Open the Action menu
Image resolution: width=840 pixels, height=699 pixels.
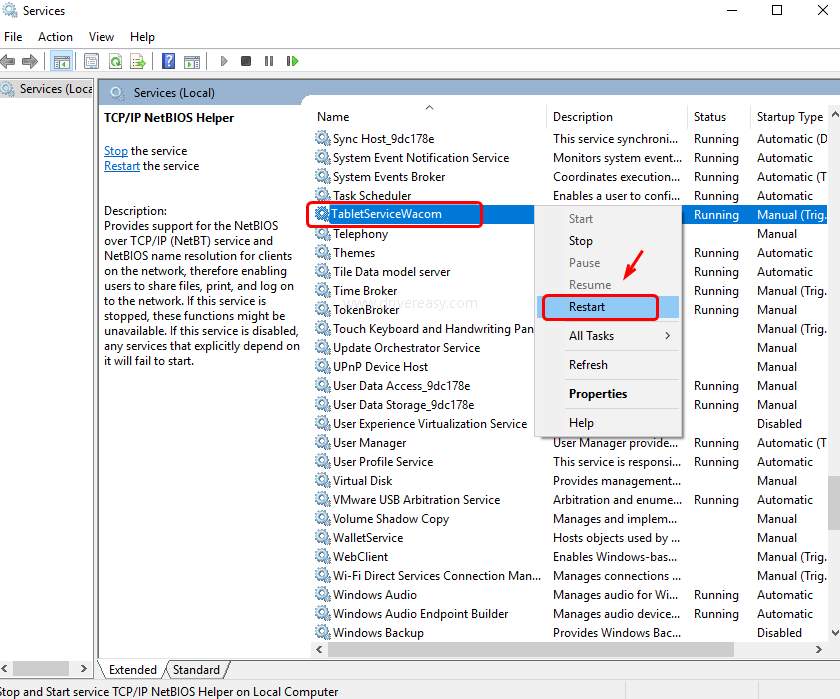coord(55,37)
